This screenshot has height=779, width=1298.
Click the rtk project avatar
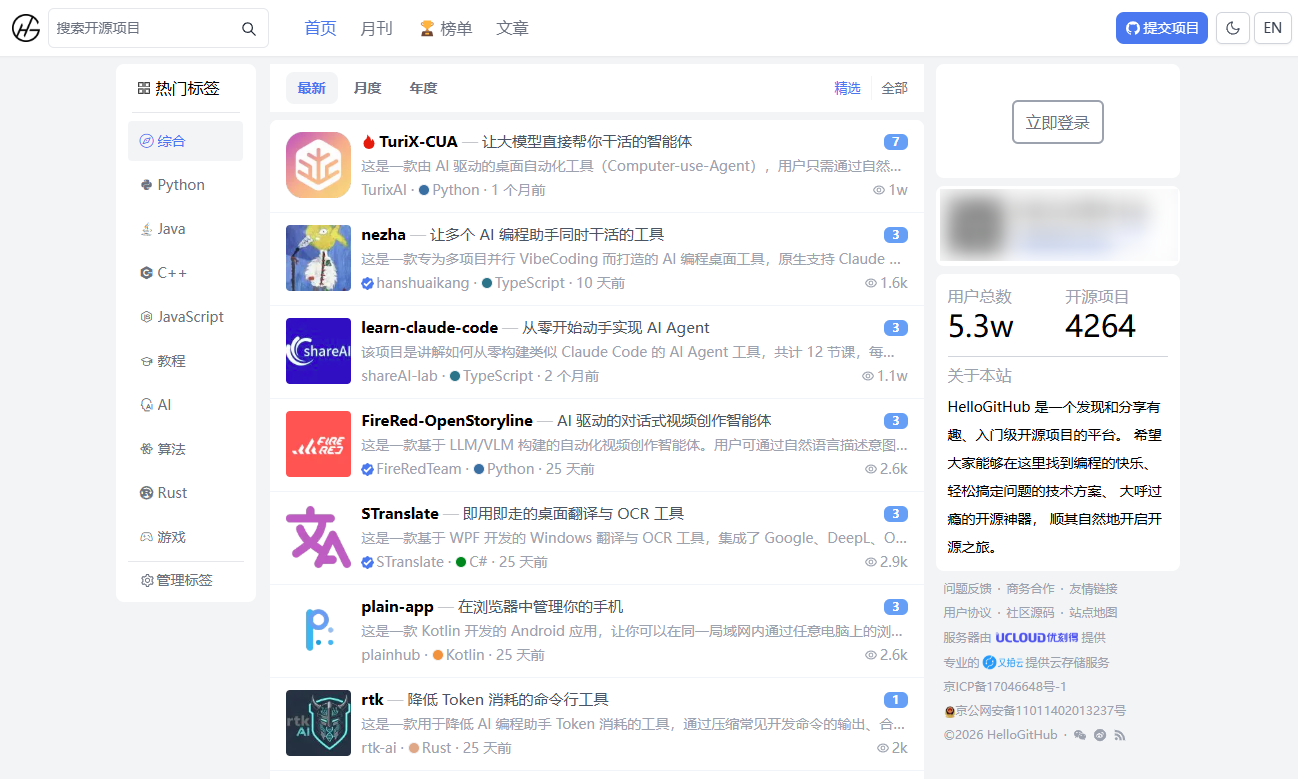(318, 723)
